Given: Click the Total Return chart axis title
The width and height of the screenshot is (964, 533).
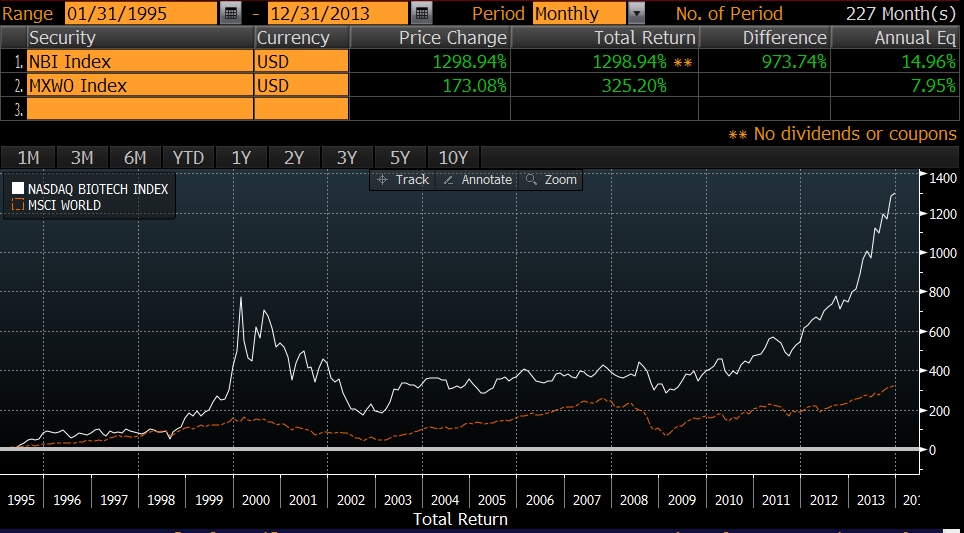Looking at the screenshot, I should (x=460, y=519).
